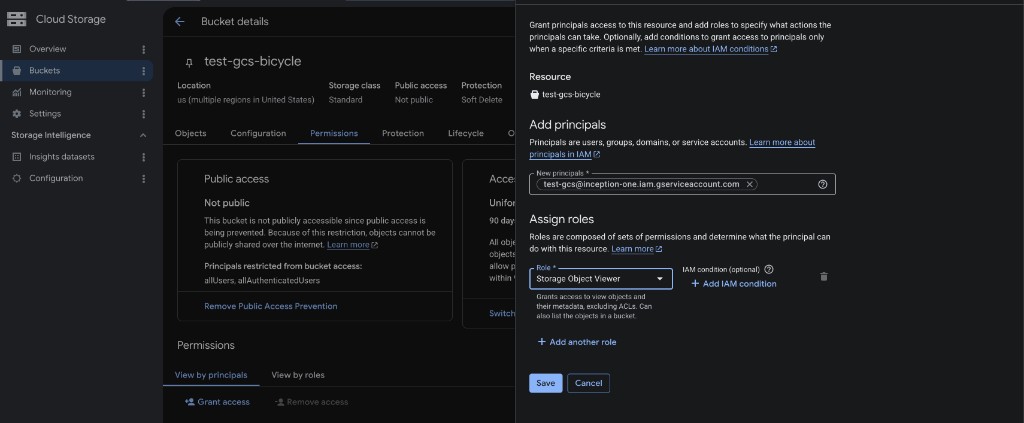
Task: Click the bucket icon beside the test-gcs-bicycle resource
Action: point(534,94)
